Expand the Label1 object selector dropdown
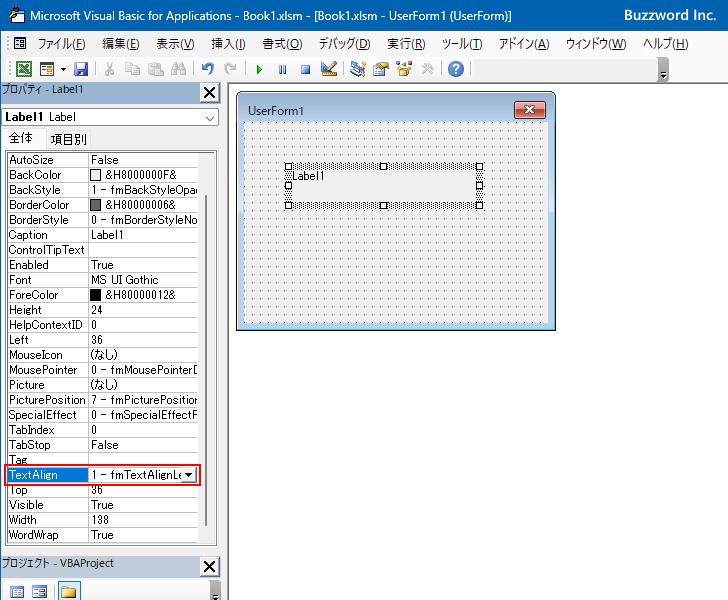The height and width of the screenshot is (600, 728). 210,118
